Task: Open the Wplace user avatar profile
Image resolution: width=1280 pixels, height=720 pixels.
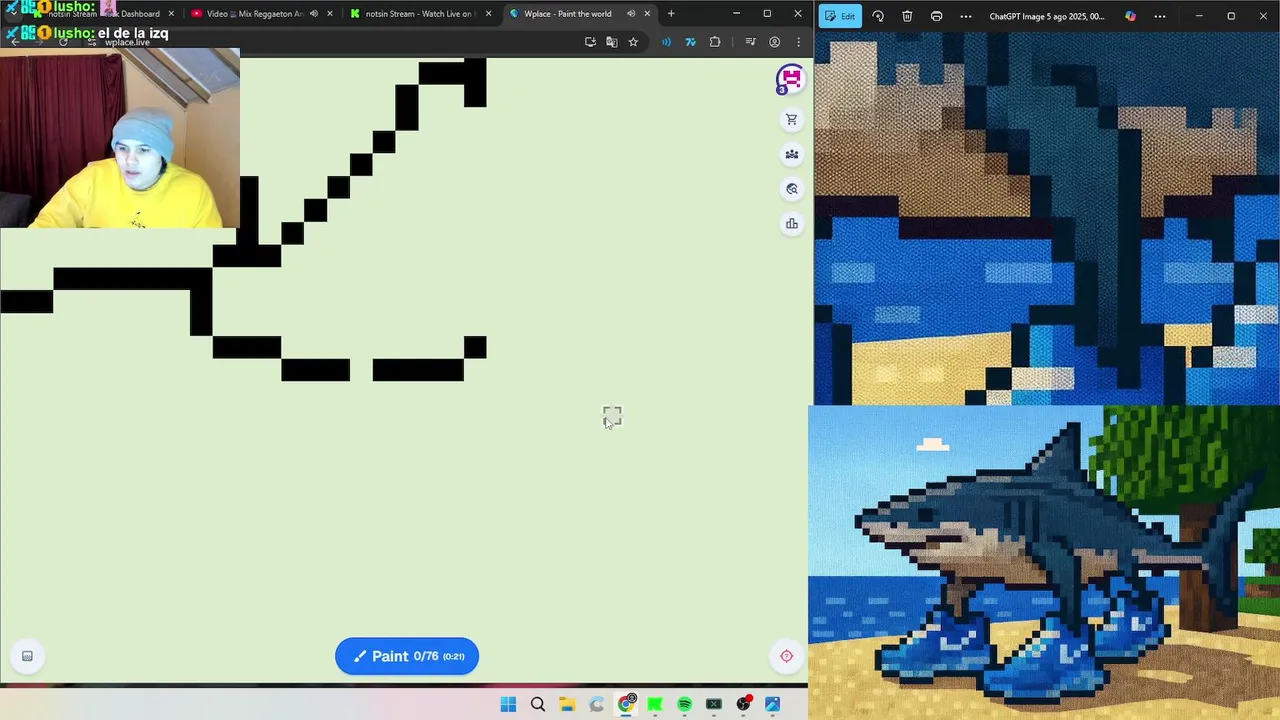Action: [x=790, y=79]
